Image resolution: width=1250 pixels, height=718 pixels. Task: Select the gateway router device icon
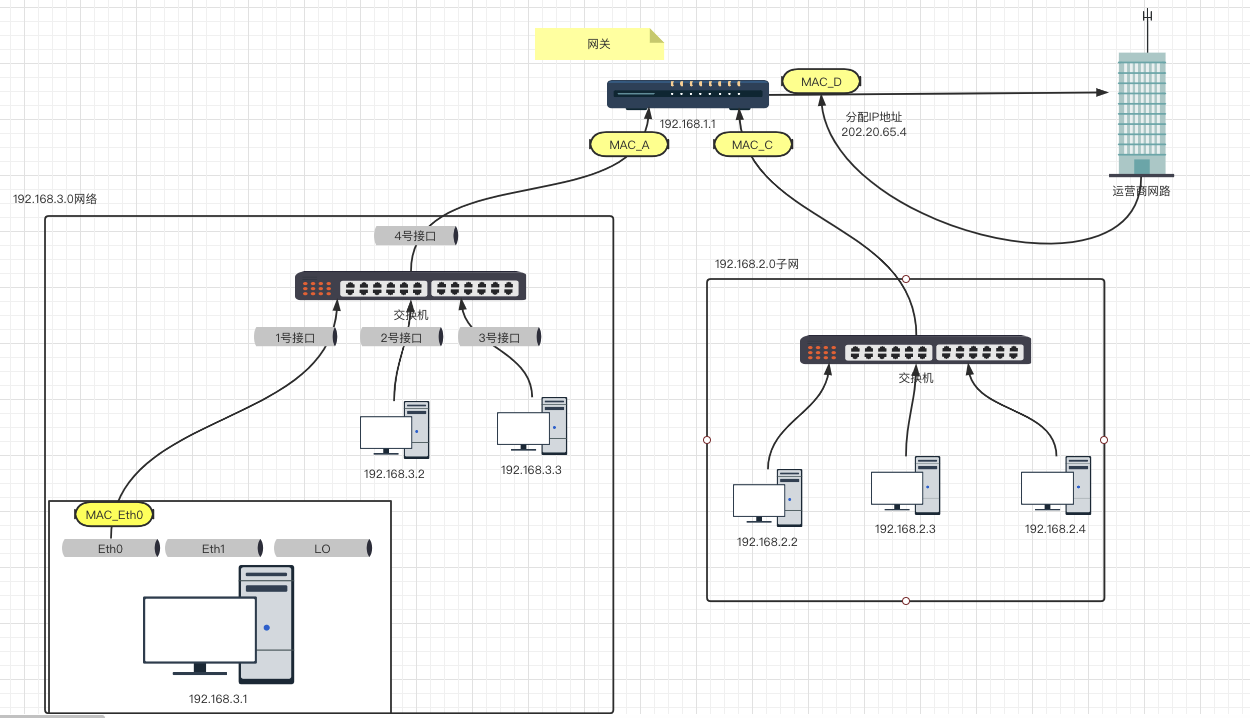click(x=688, y=94)
